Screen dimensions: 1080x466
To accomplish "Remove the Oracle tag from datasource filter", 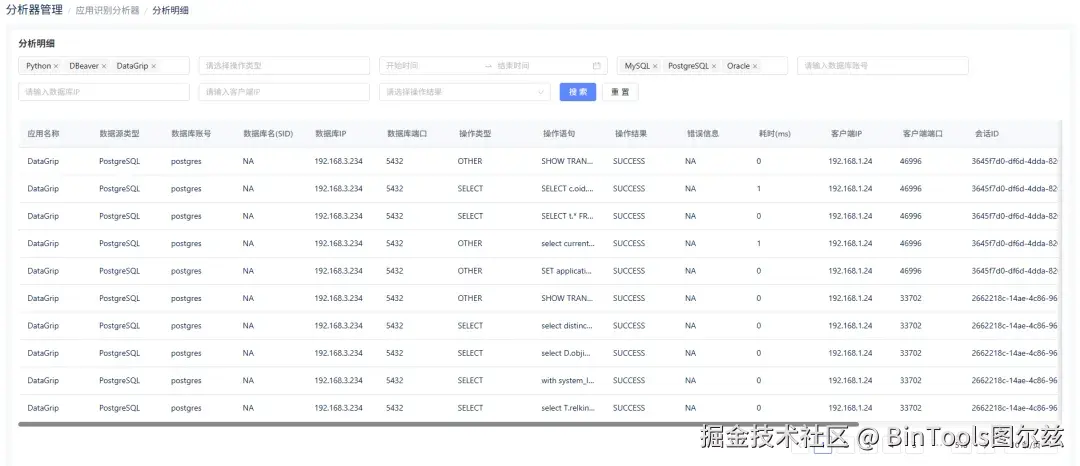I will click(x=755, y=66).
